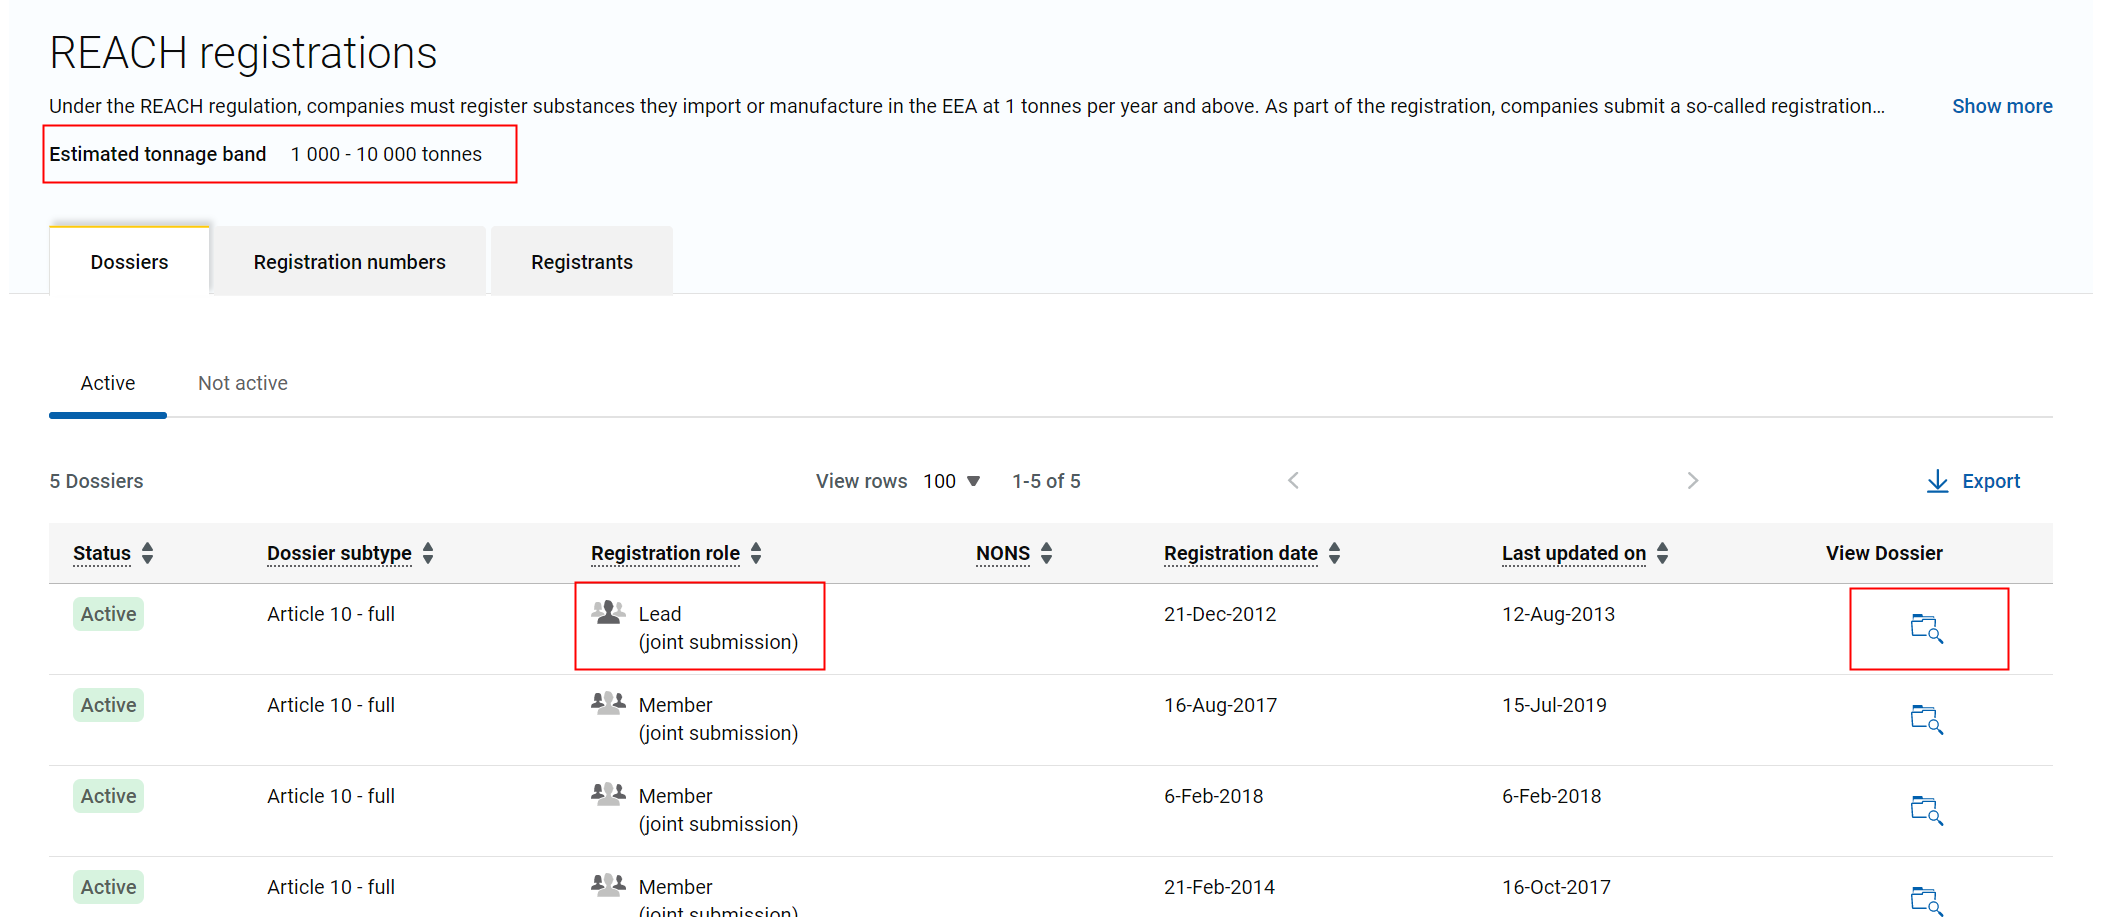Click the Export link text
The height and width of the screenshot is (917, 2104).
coord(1990,482)
